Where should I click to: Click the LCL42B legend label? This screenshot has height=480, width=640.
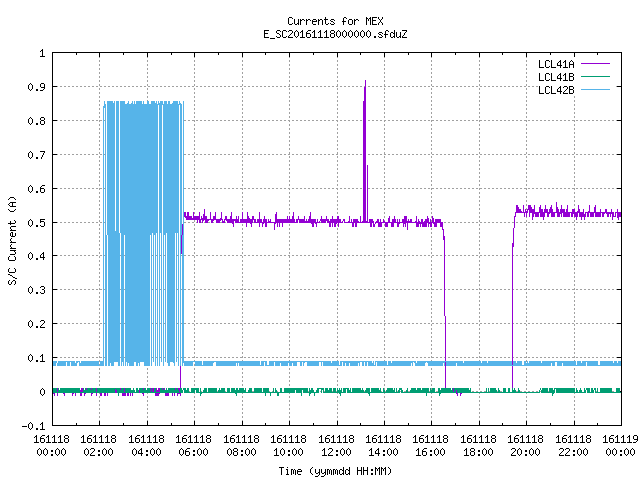click(556, 90)
